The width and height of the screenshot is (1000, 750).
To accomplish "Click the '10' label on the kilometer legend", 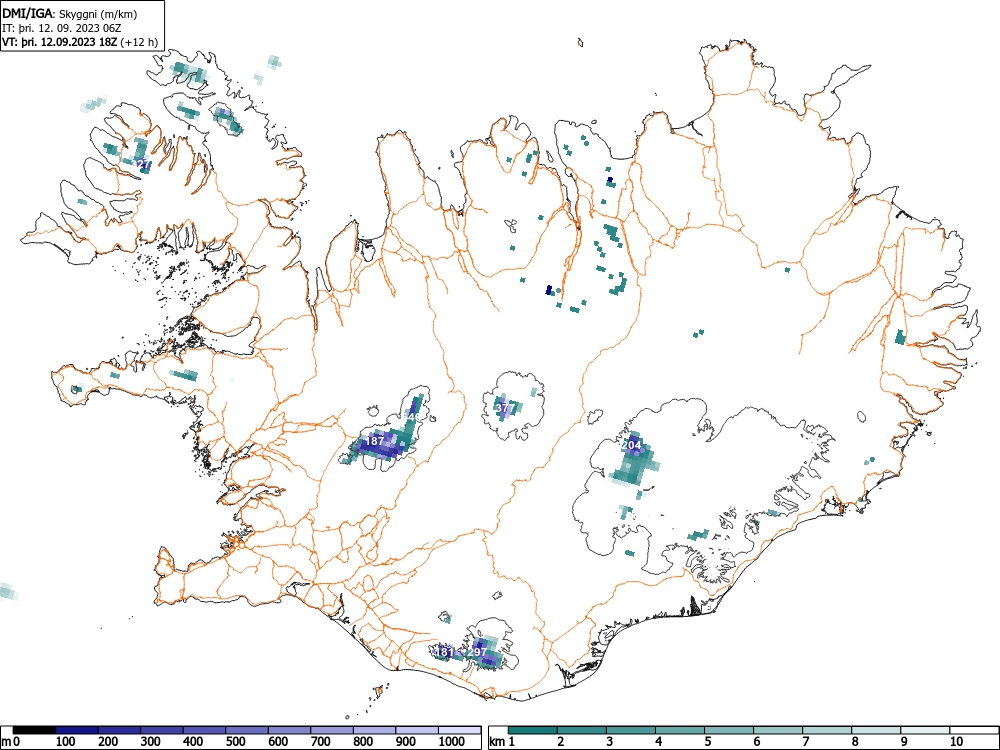I will [x=956, y=742].
